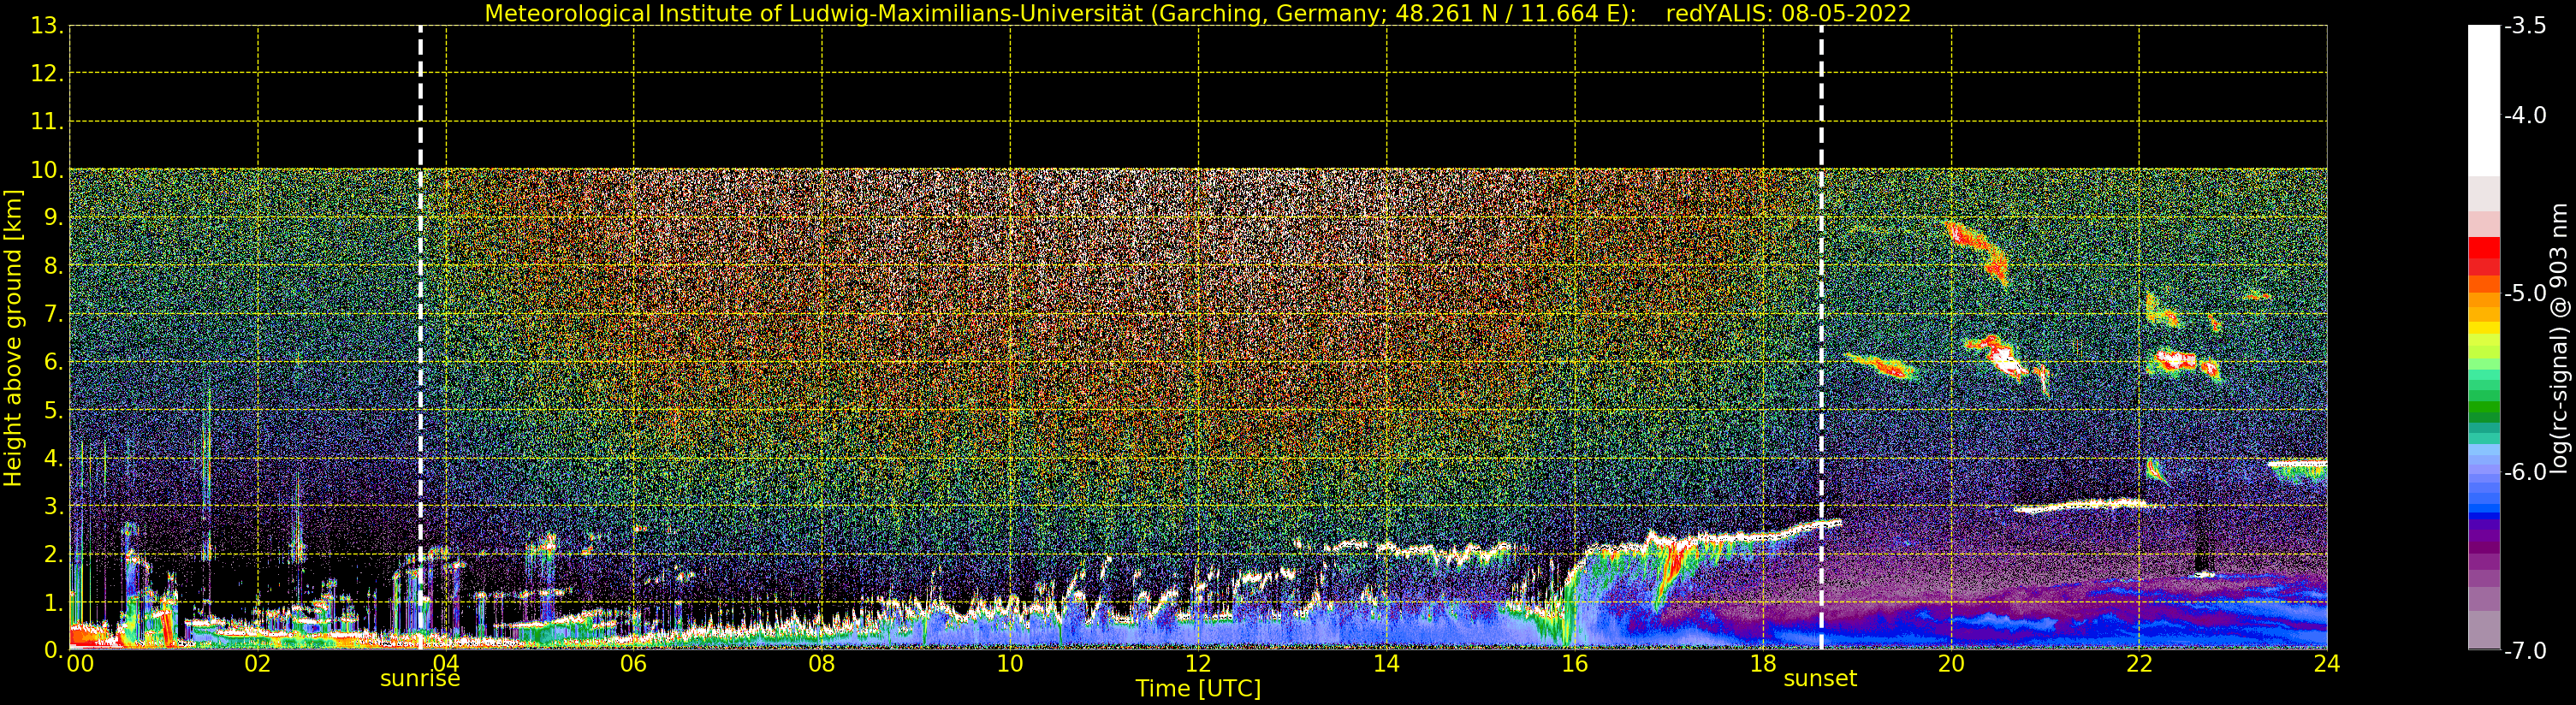Viewport: 2576px width, 705px height.
Task: Click the '16' time axis tick label
Action: [1574, 664]
